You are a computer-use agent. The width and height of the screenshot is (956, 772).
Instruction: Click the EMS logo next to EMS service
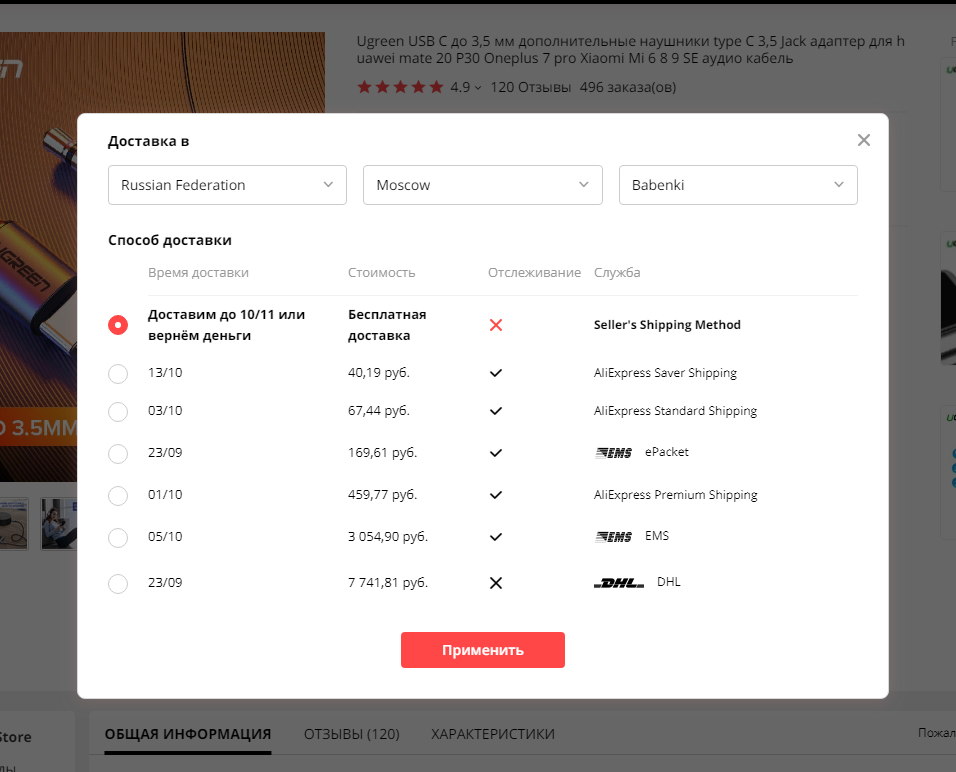[x=614, y=536]
